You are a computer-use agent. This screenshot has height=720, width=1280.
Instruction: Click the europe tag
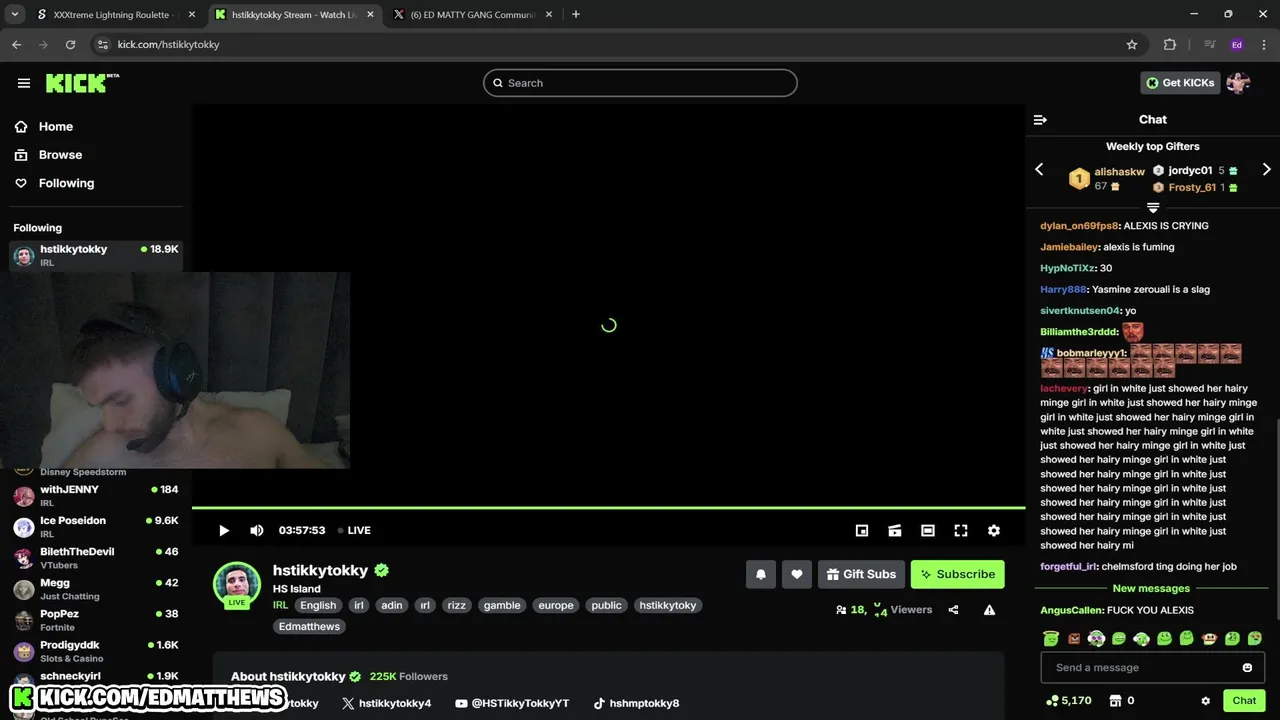click(556, 605)
